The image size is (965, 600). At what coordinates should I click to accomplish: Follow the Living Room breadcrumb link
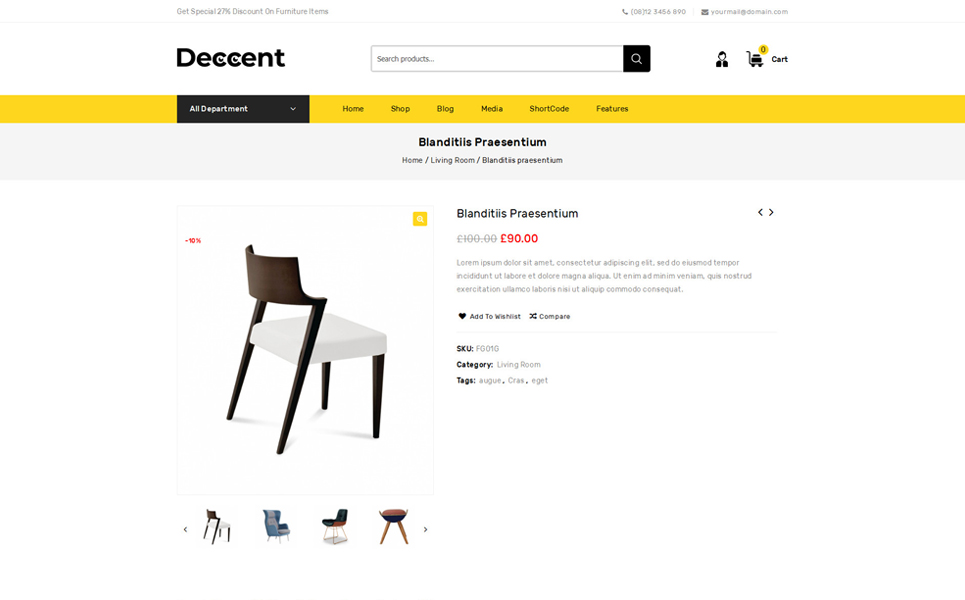pyautogui.click(x=452, y=160)
